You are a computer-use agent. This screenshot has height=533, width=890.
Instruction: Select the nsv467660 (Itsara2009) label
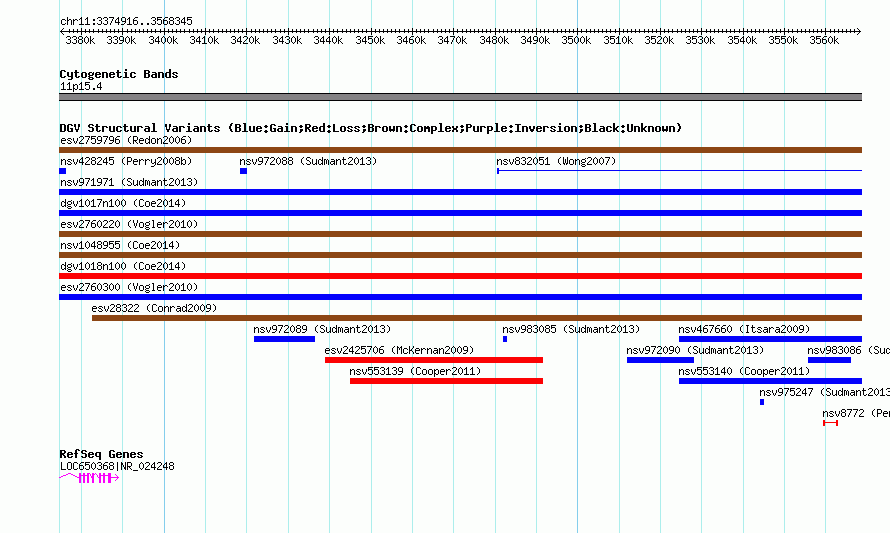[744, 329]
